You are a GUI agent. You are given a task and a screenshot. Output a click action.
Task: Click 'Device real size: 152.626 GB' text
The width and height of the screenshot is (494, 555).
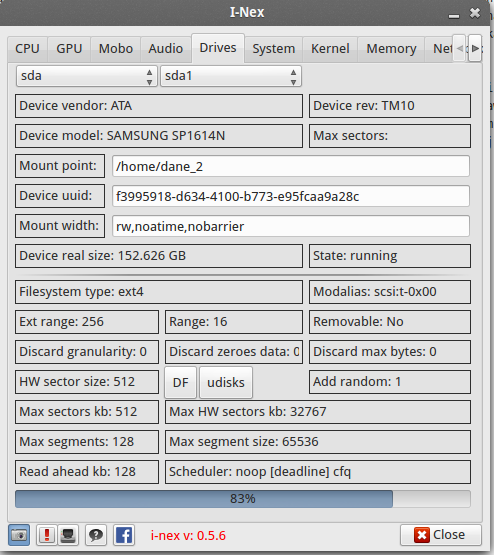(103, 256)
